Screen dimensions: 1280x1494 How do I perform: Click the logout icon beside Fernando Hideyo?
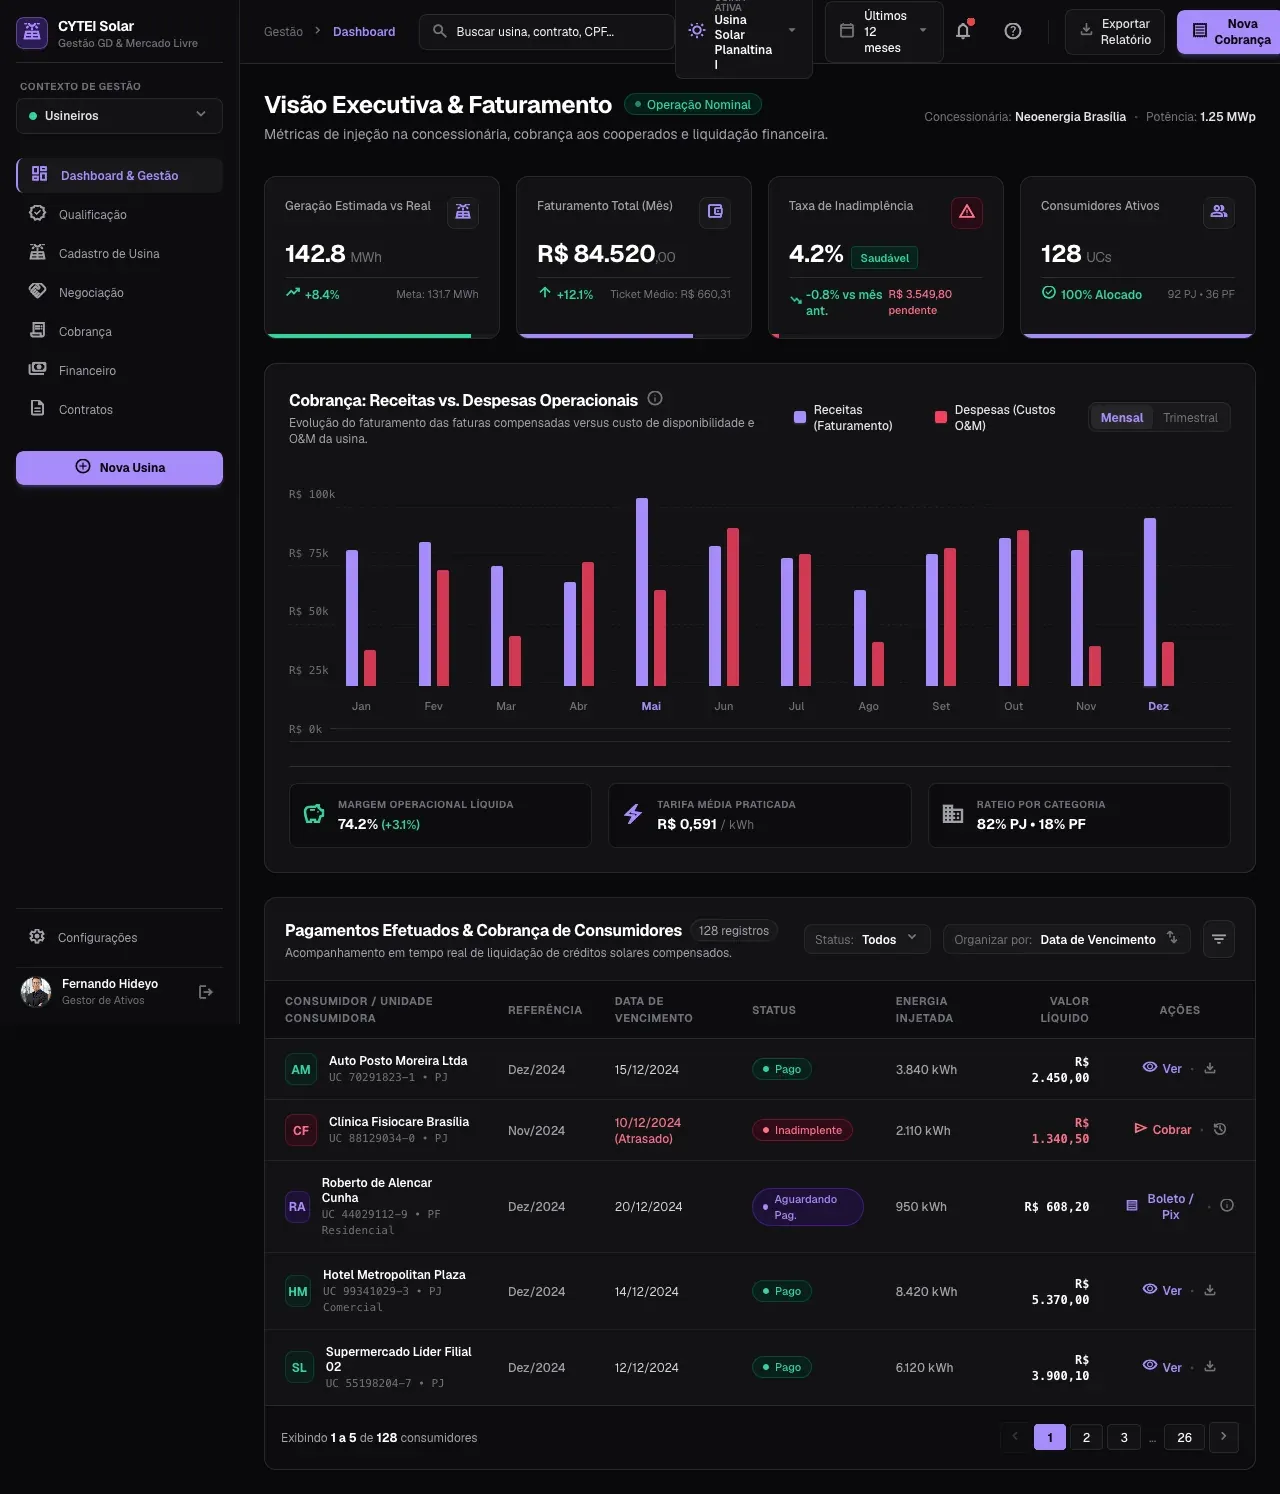pyautogui.click(x=206, y=992)
